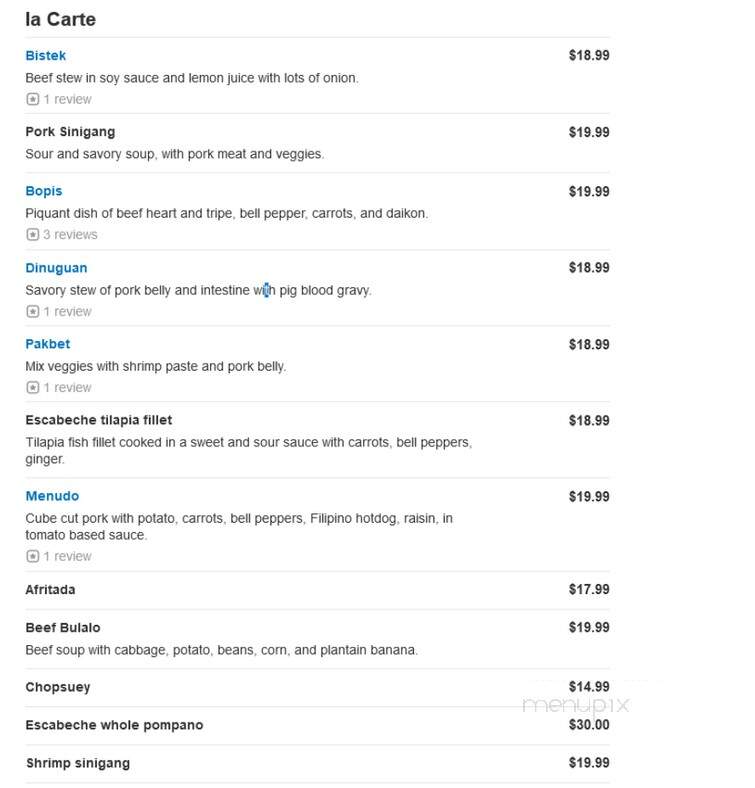Open 1 review under Menudo

[67, 556]
